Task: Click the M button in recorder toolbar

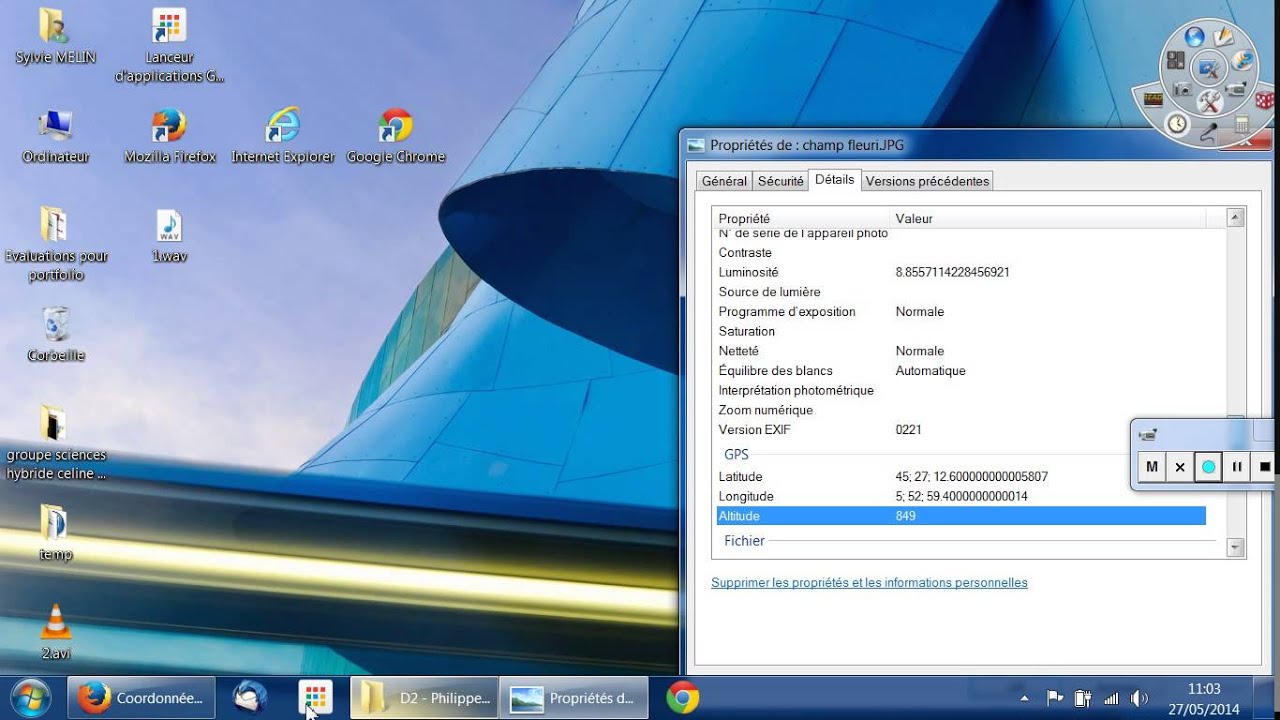Action: pos(1152,466)
